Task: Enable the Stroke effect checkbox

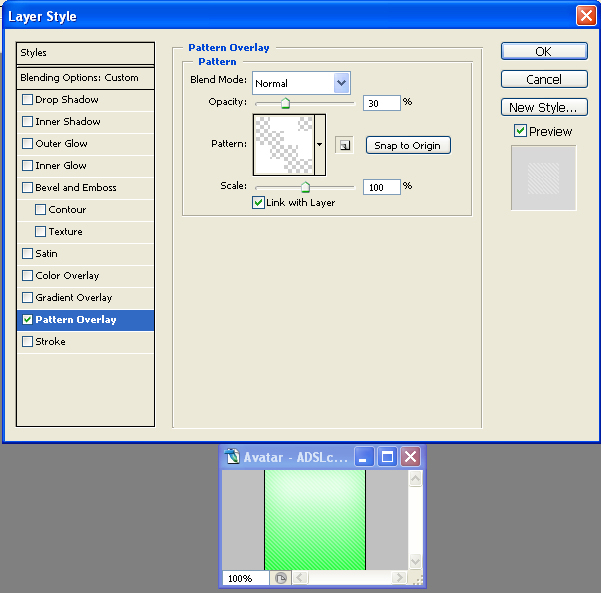Action: [28, 342]
